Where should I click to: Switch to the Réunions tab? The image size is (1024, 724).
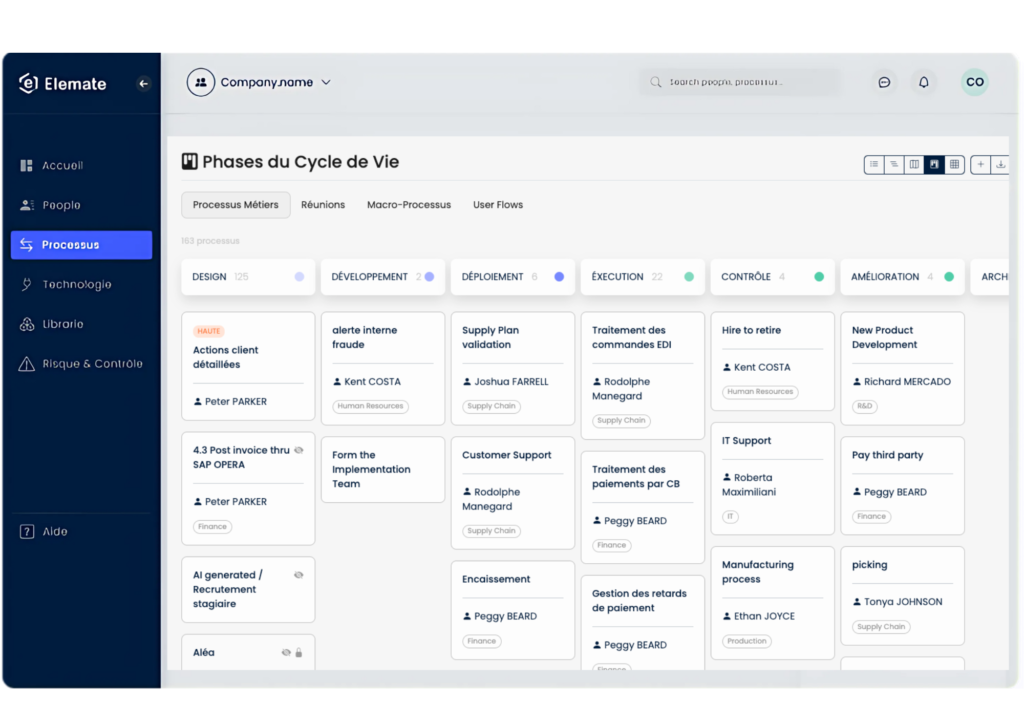pyautogui.click(x=323, y=204)
